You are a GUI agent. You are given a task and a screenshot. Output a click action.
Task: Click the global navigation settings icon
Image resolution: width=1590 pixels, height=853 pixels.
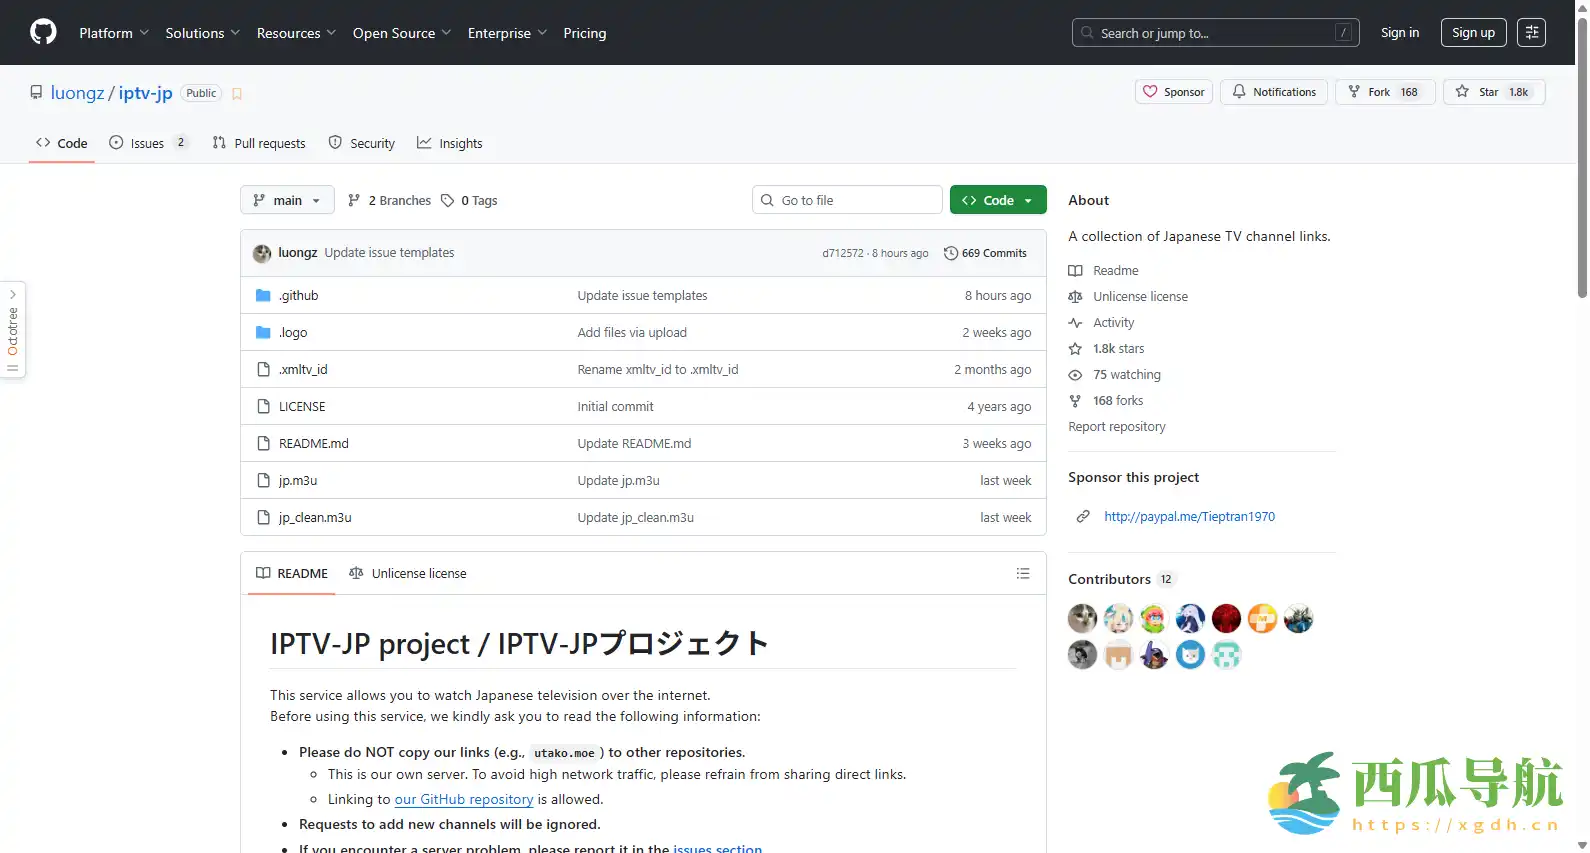(x=1531, y=33)
